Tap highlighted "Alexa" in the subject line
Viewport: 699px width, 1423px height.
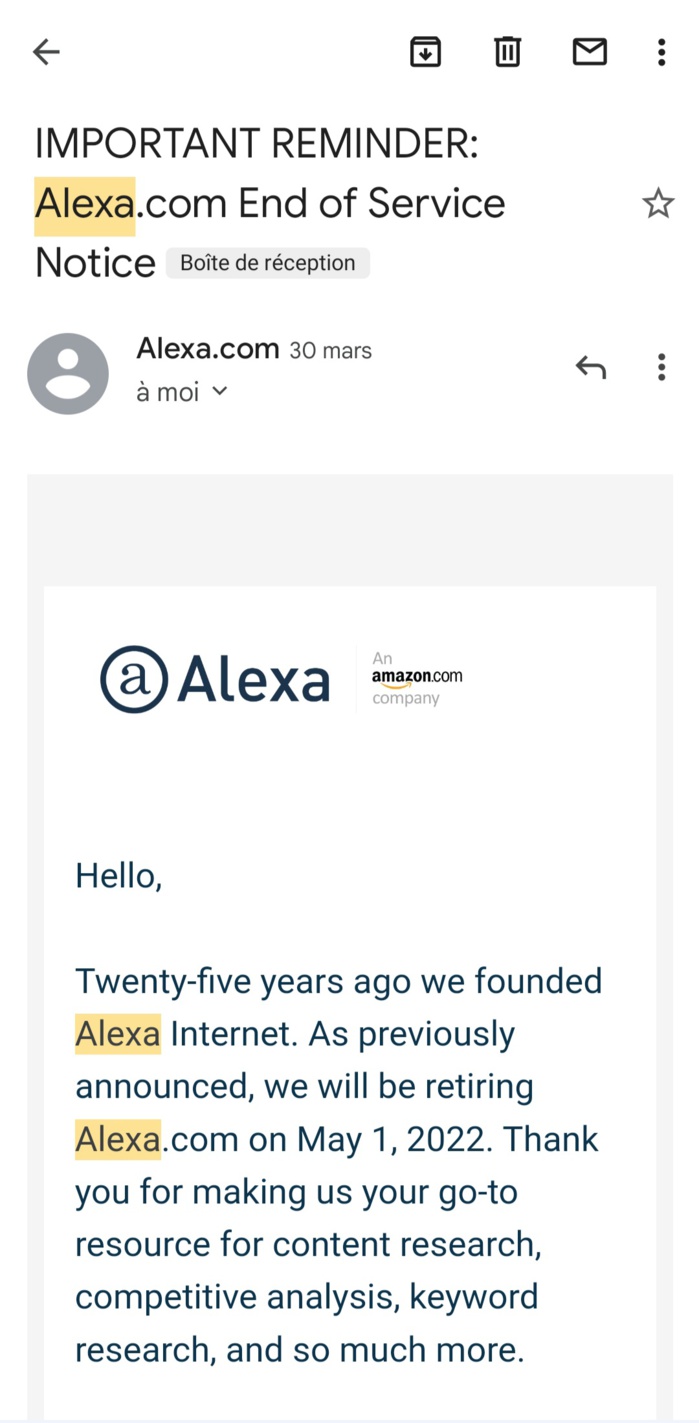click(85, 205)
